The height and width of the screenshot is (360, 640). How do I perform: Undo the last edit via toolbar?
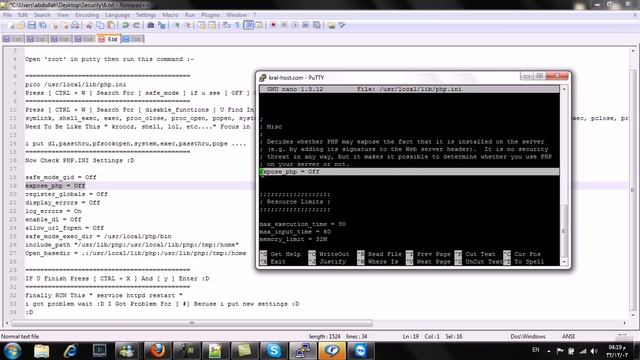click(125, 25)
